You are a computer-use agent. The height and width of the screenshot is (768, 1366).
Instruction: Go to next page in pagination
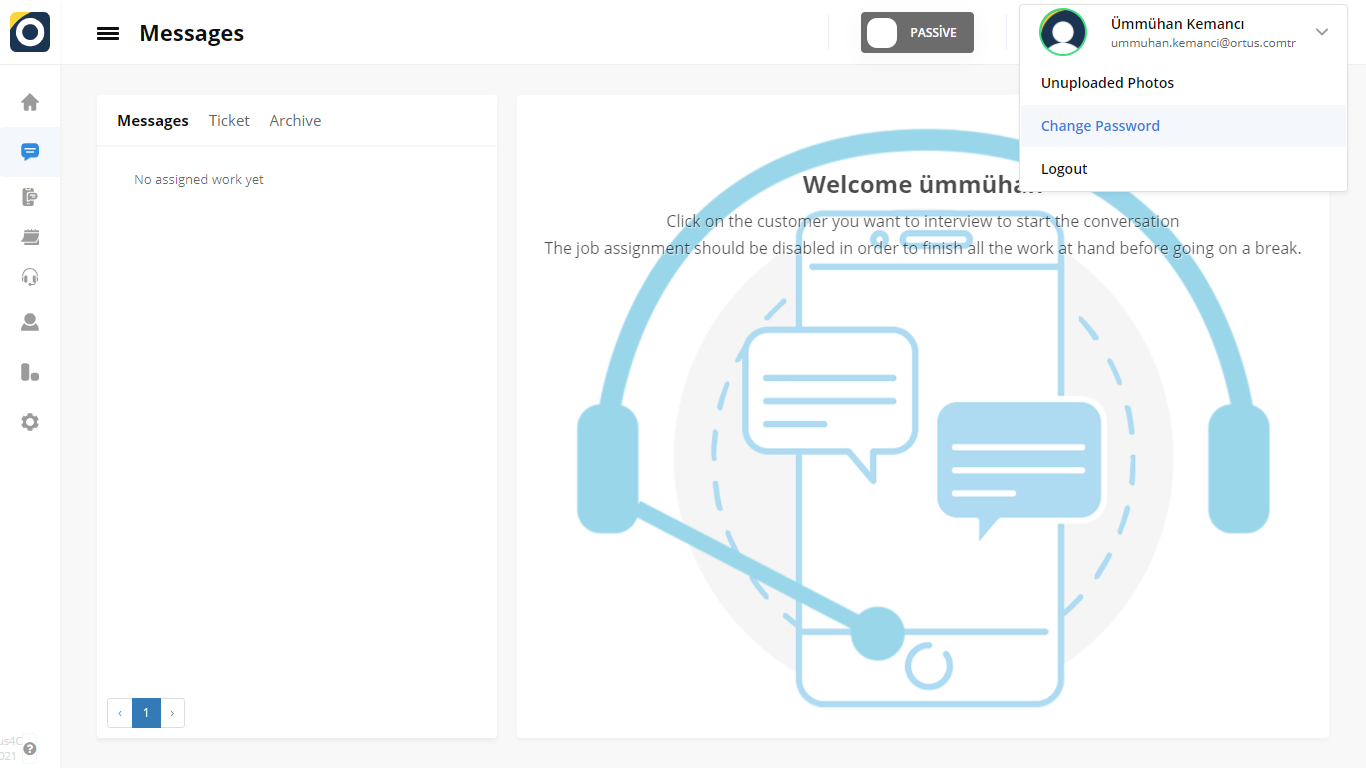tap(172, 713)
